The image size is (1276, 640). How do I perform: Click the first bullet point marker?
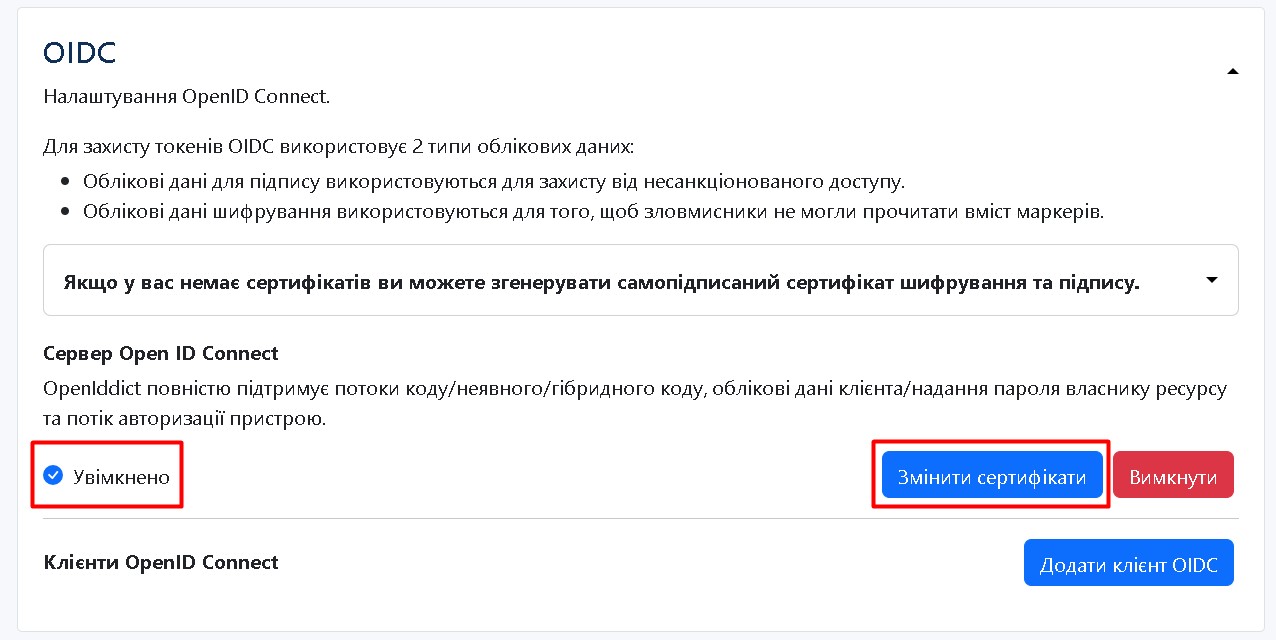click(x=65, y=183)
